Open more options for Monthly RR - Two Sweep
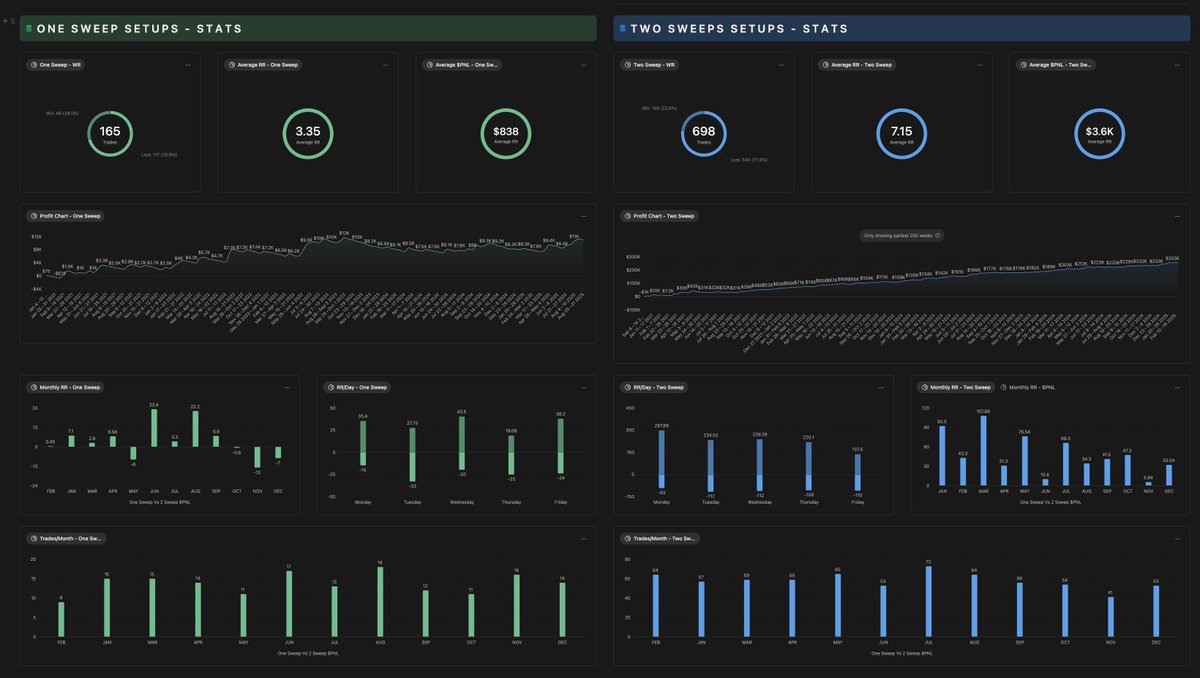The image size is (1200, 678). [1176, 387]
